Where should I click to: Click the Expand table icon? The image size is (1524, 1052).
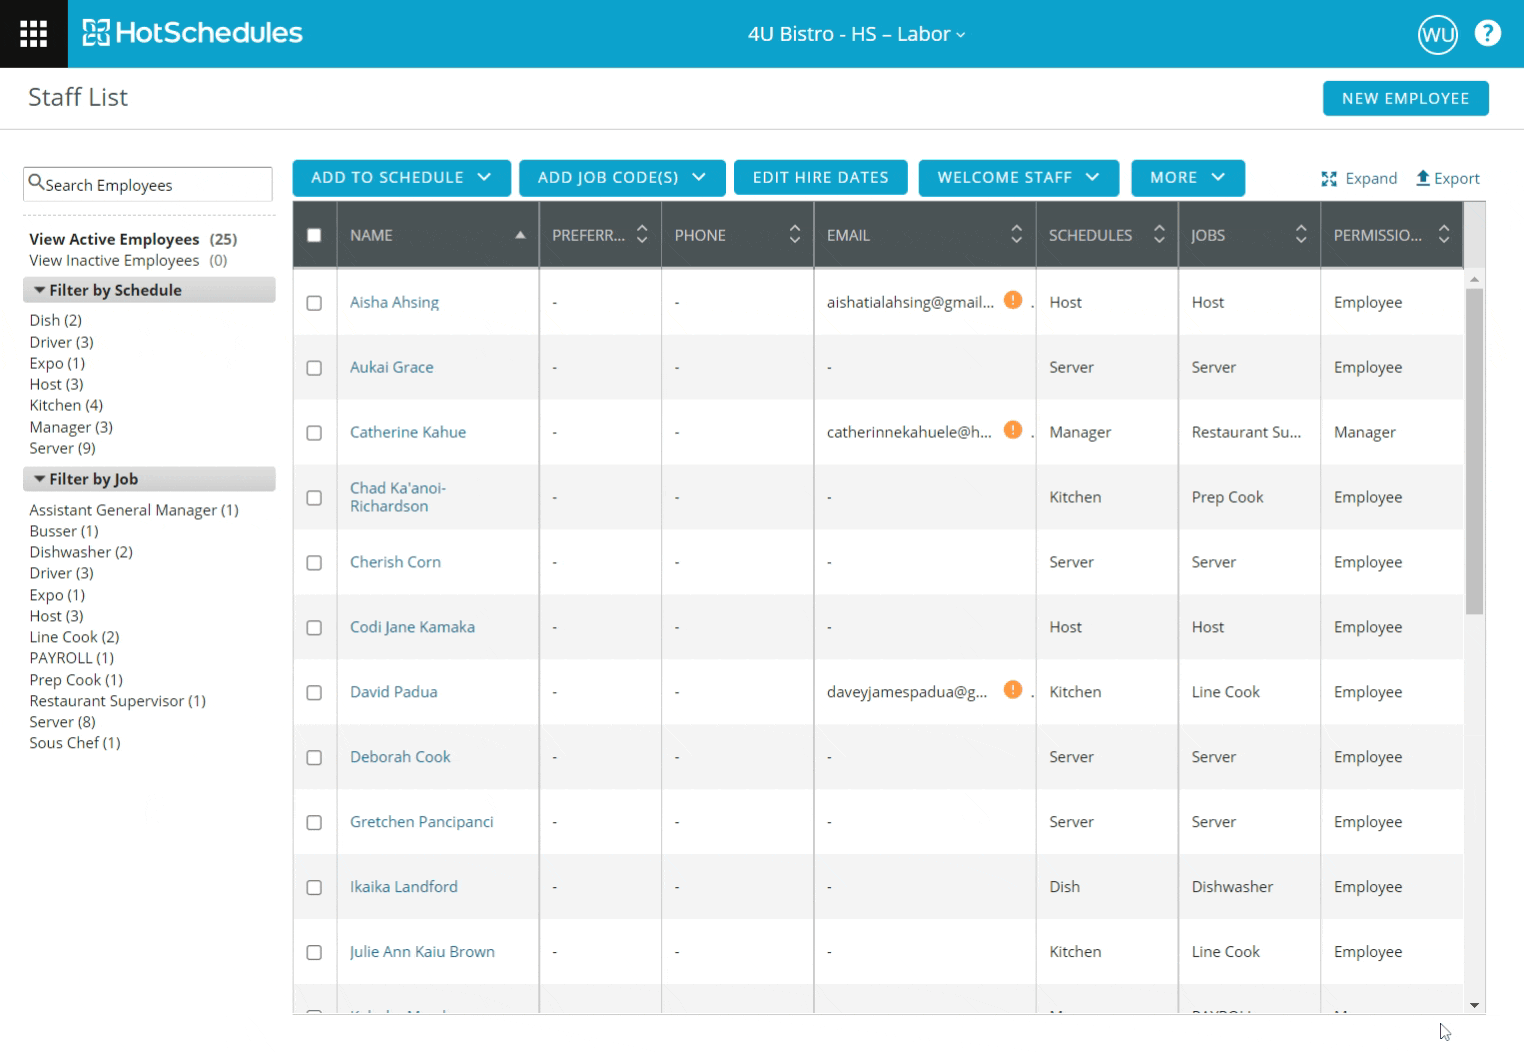click(x=1329, y=179)
